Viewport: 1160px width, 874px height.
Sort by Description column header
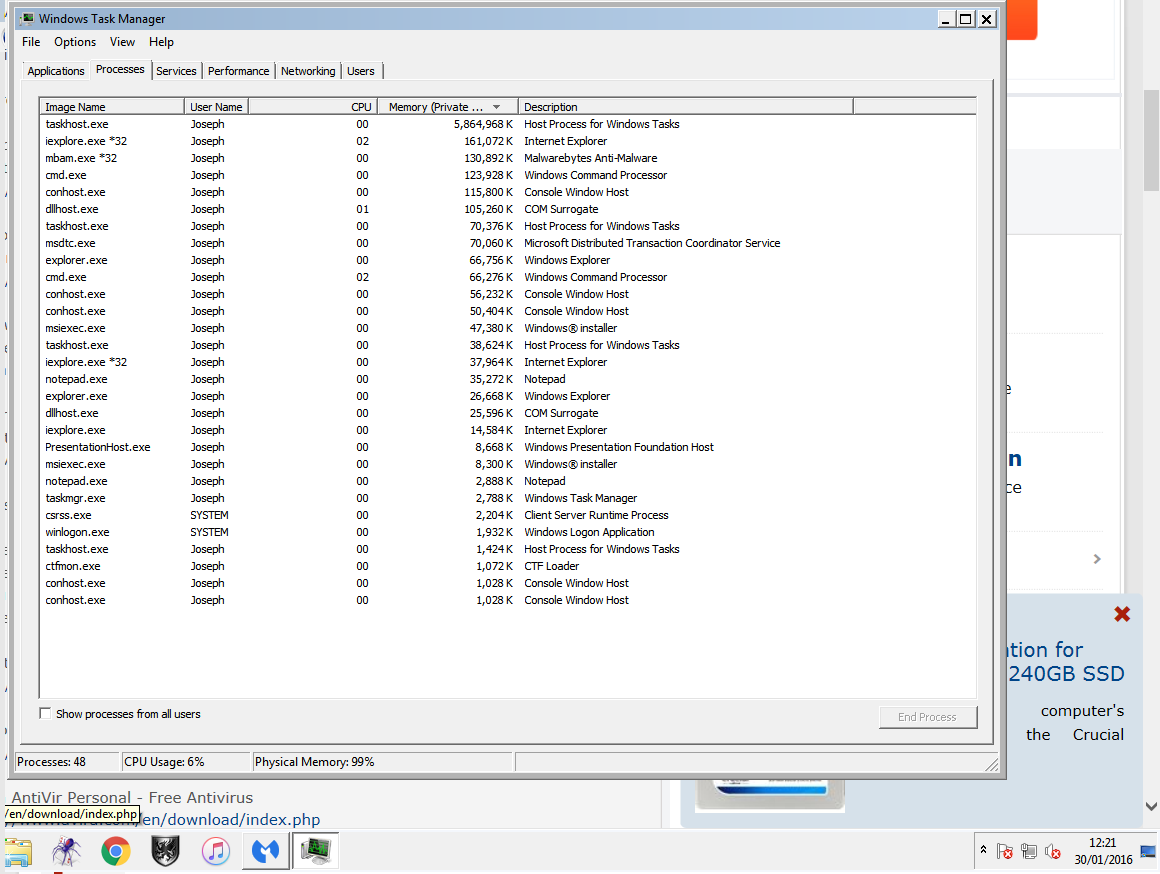(686, 107)
